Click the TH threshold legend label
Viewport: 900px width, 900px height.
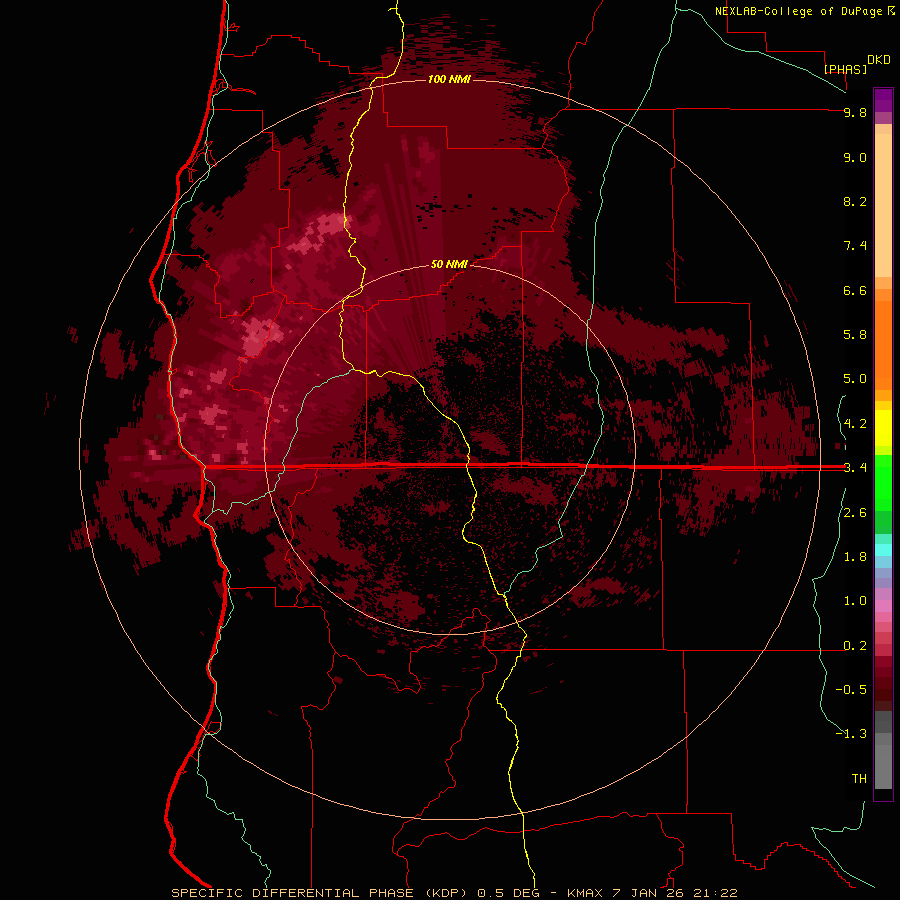859,779
